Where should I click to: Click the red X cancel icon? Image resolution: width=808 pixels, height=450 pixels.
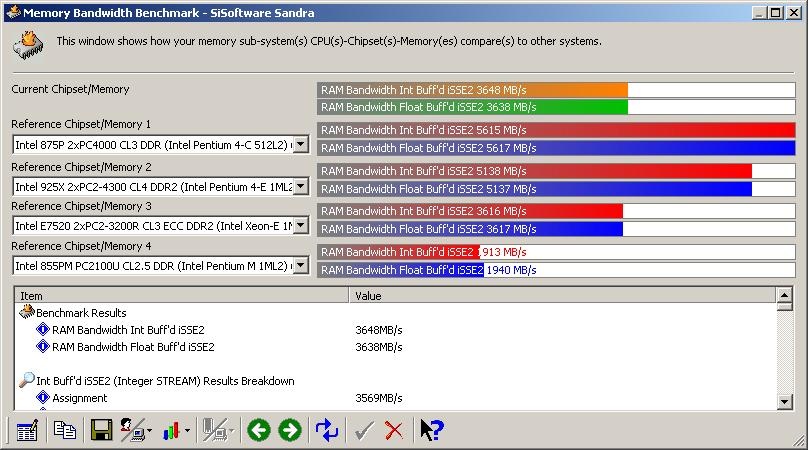coord(394,430)
